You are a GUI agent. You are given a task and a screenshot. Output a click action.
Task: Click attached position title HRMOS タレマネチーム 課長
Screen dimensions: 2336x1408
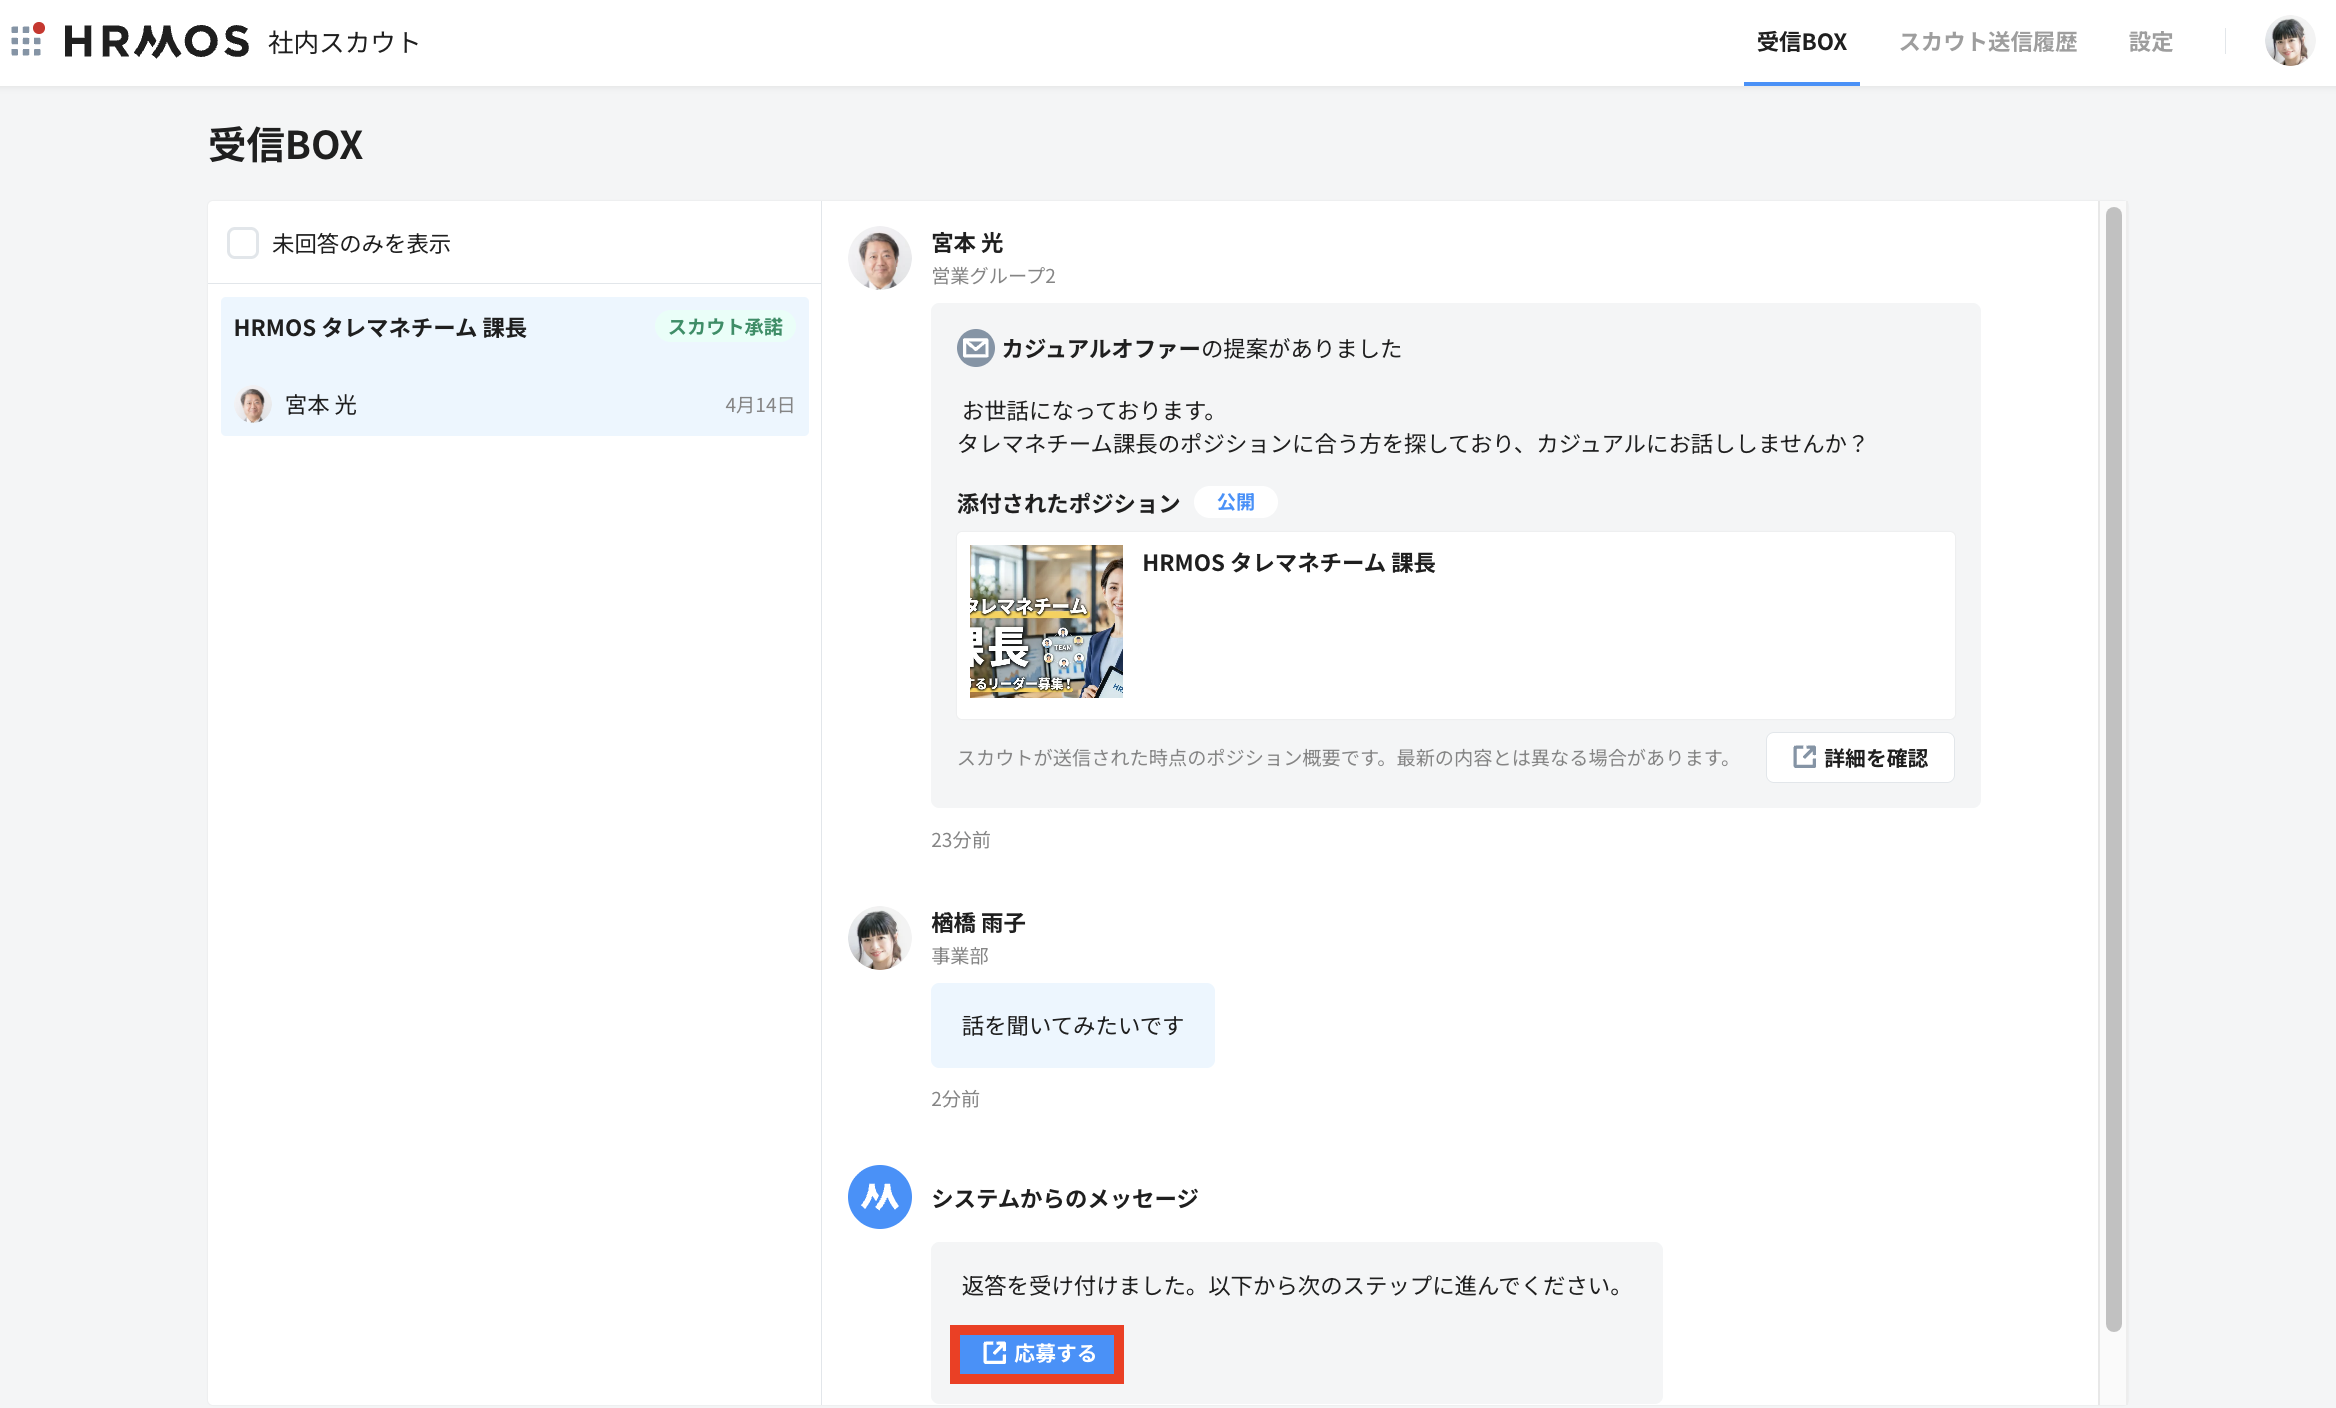point(1288,563)
